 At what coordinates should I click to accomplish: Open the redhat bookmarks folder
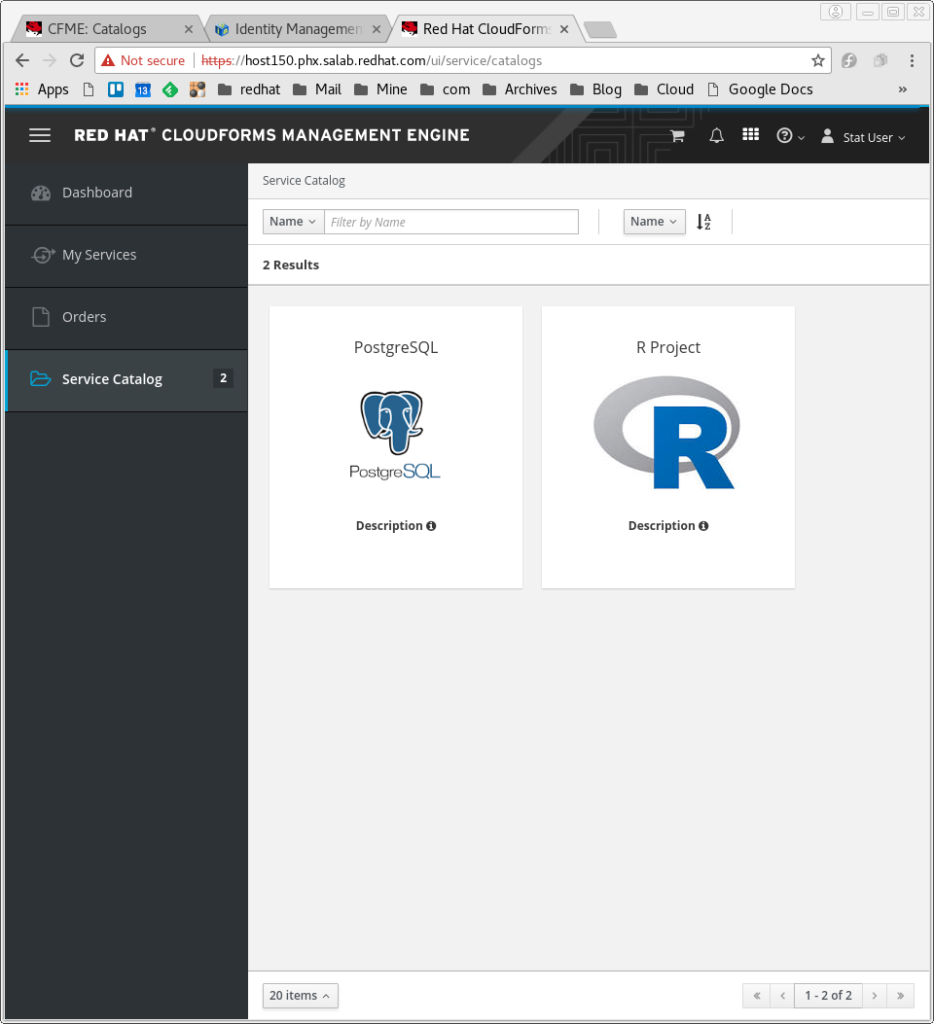249,89
